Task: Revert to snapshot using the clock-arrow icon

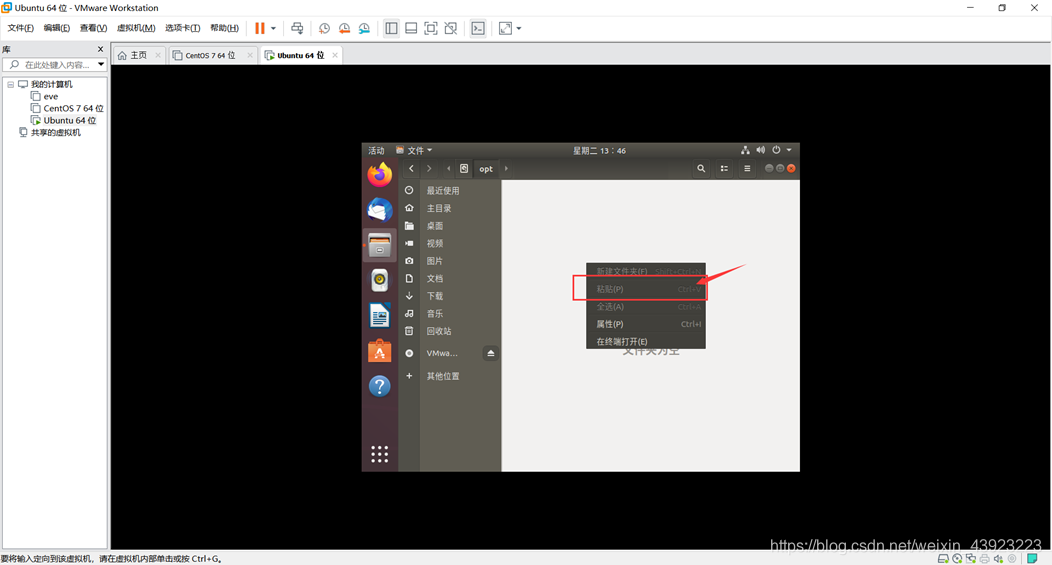Action: point(344,28)
